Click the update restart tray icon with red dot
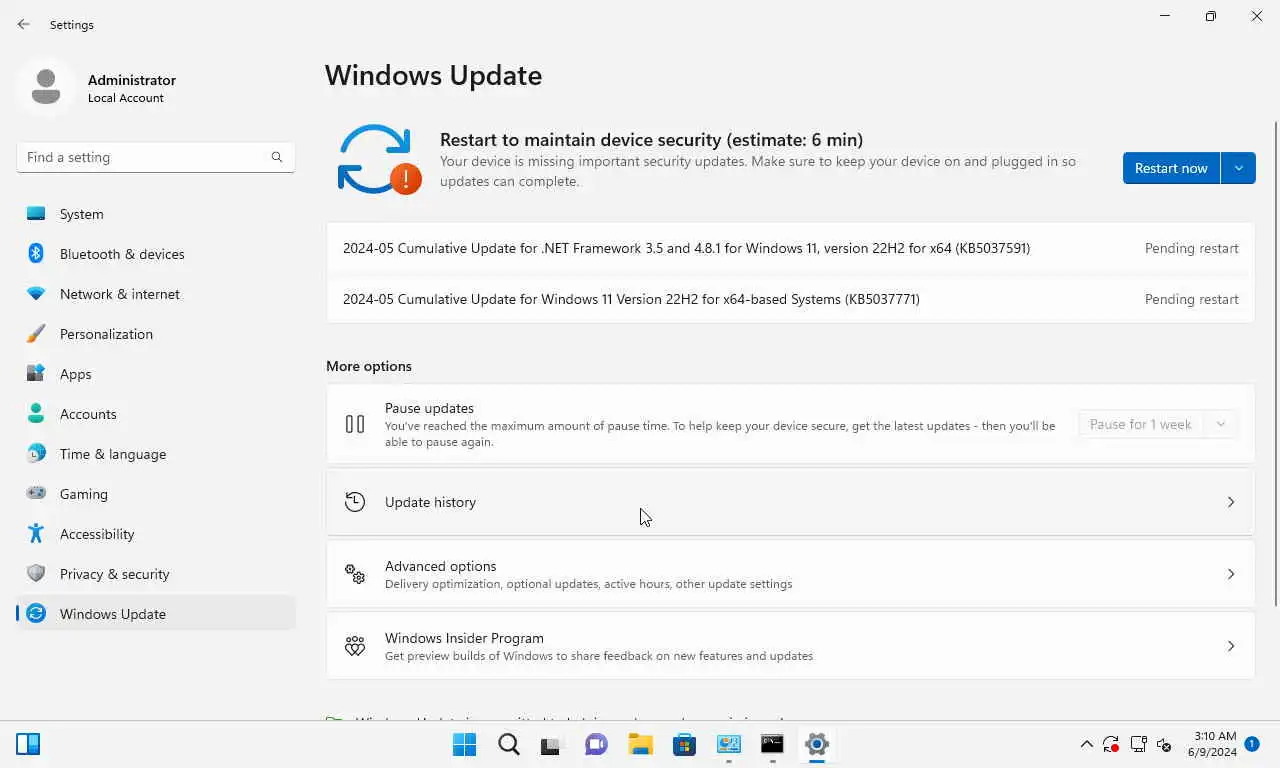The width and height of the screenshot is (1280, 768). point(1111,744)
